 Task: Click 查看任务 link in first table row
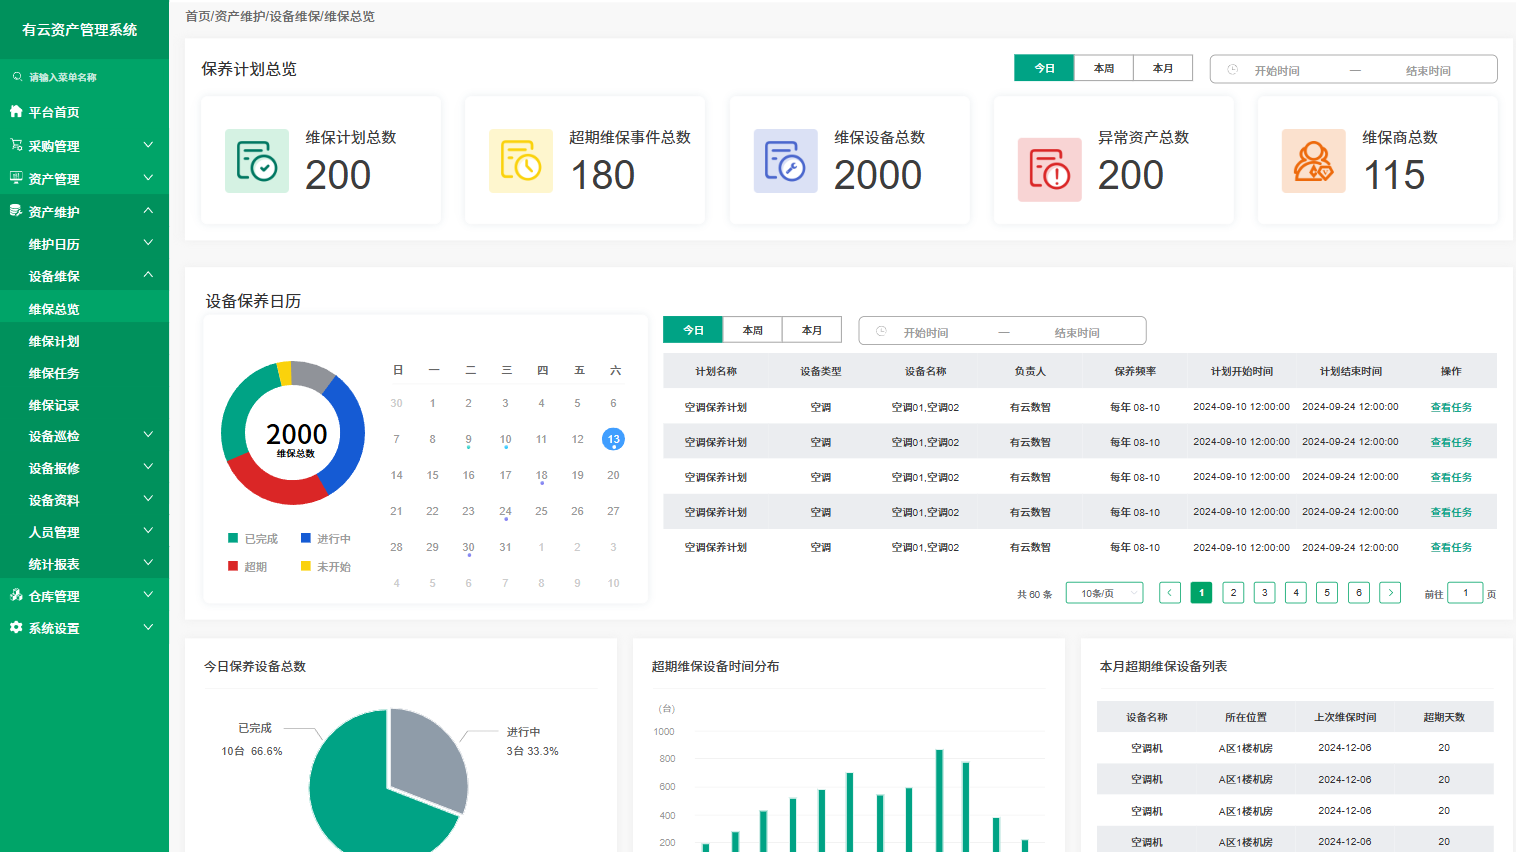point(1450,407)
